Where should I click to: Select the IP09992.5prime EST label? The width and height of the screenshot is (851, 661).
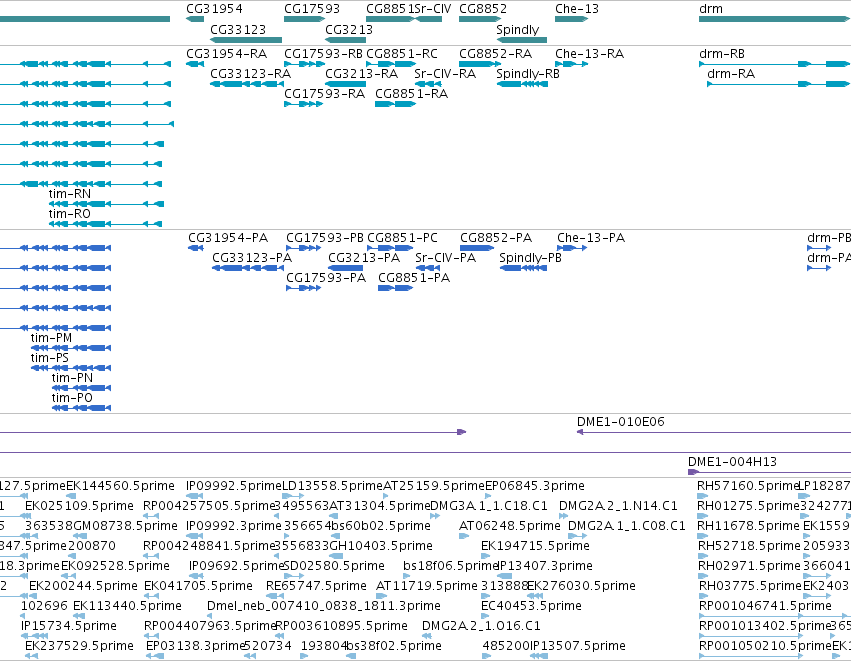tap(233, 486)
